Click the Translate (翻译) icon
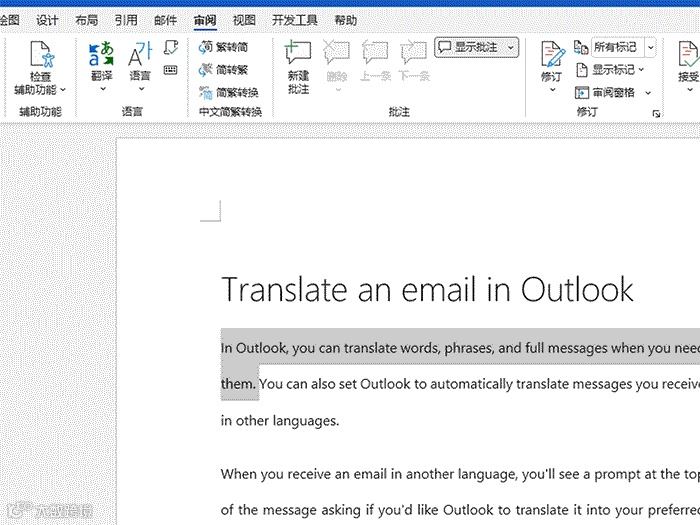The height and width of the screenshot is (525, 700). tap(101, 55)
